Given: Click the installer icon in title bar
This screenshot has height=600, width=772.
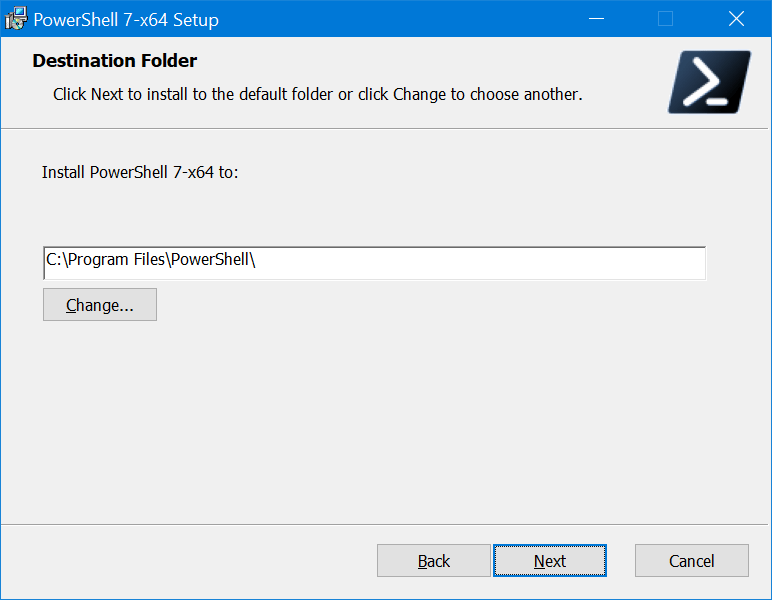Looking at the screenshot, I should [x=16, y=19].
